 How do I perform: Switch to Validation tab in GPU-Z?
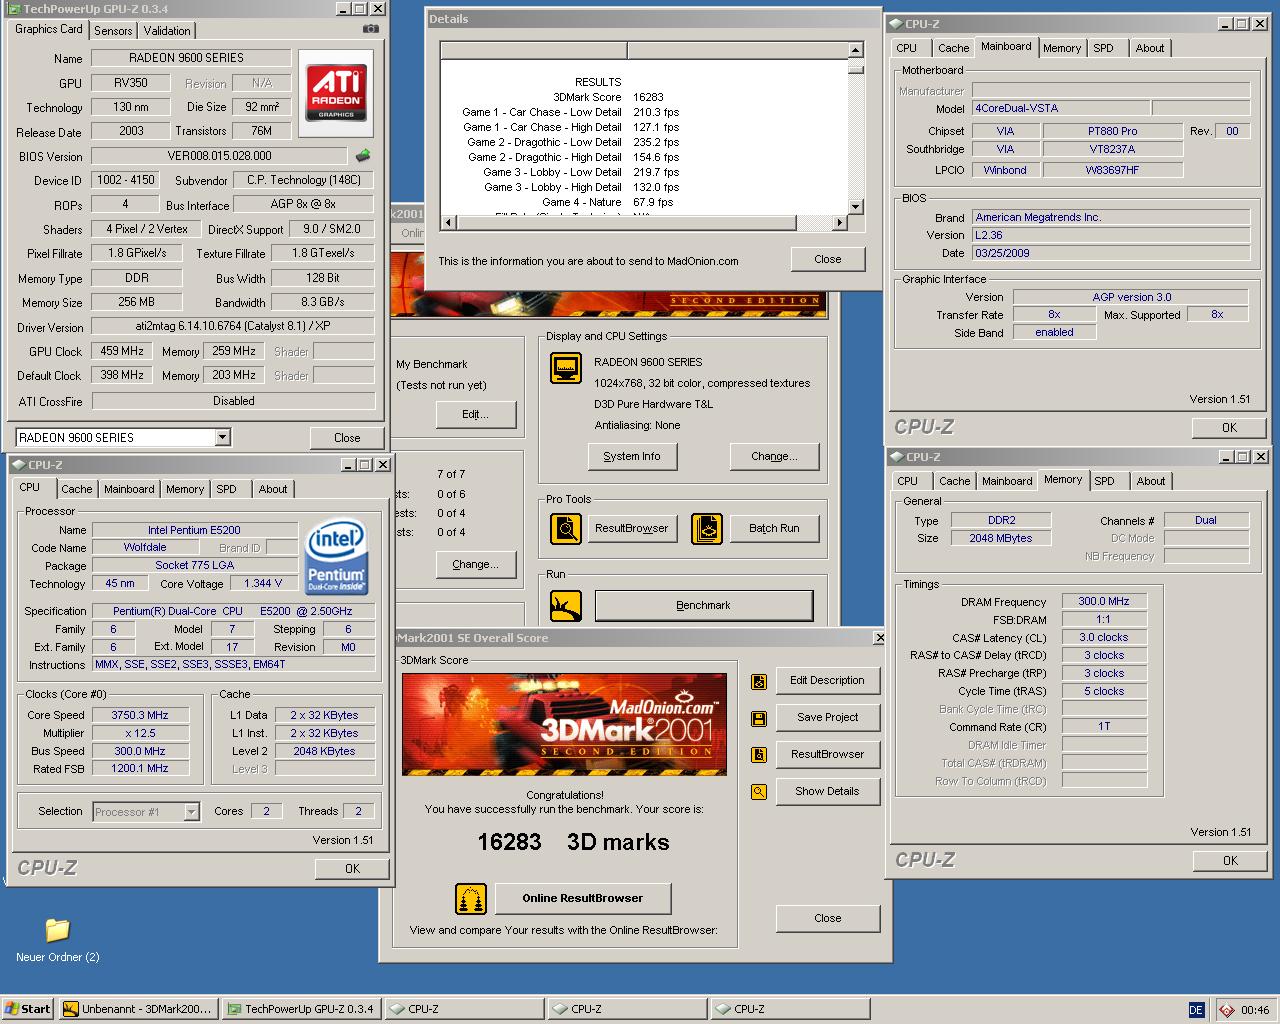pos(167,31)
